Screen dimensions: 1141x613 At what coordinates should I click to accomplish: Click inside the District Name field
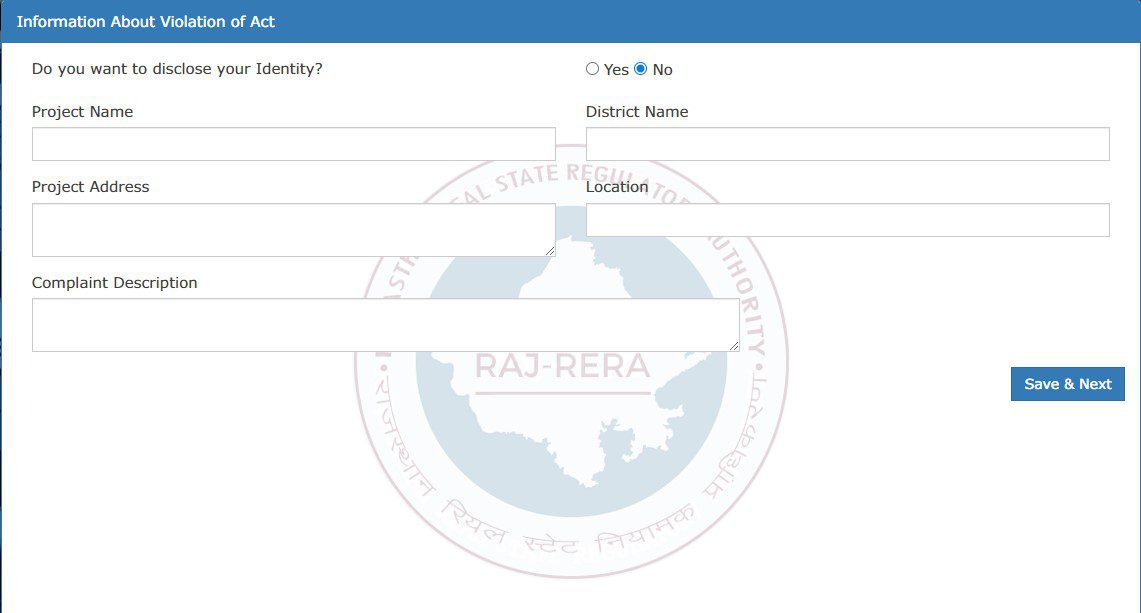pyautogui.click(x=848, y=143)
